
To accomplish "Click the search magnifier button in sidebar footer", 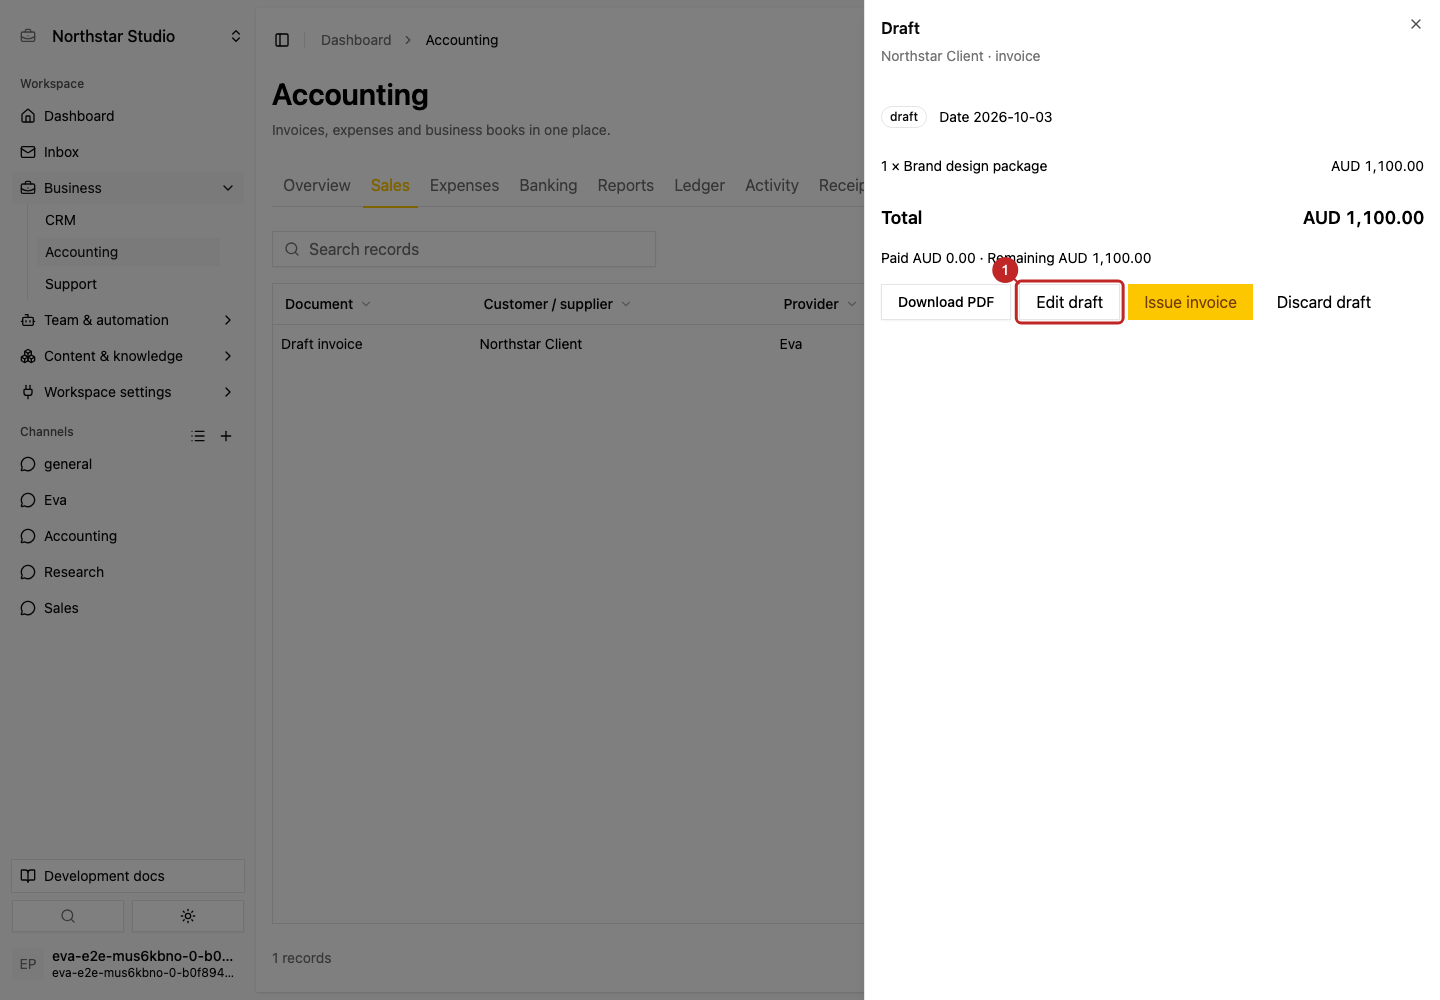I will coord(68,916).
